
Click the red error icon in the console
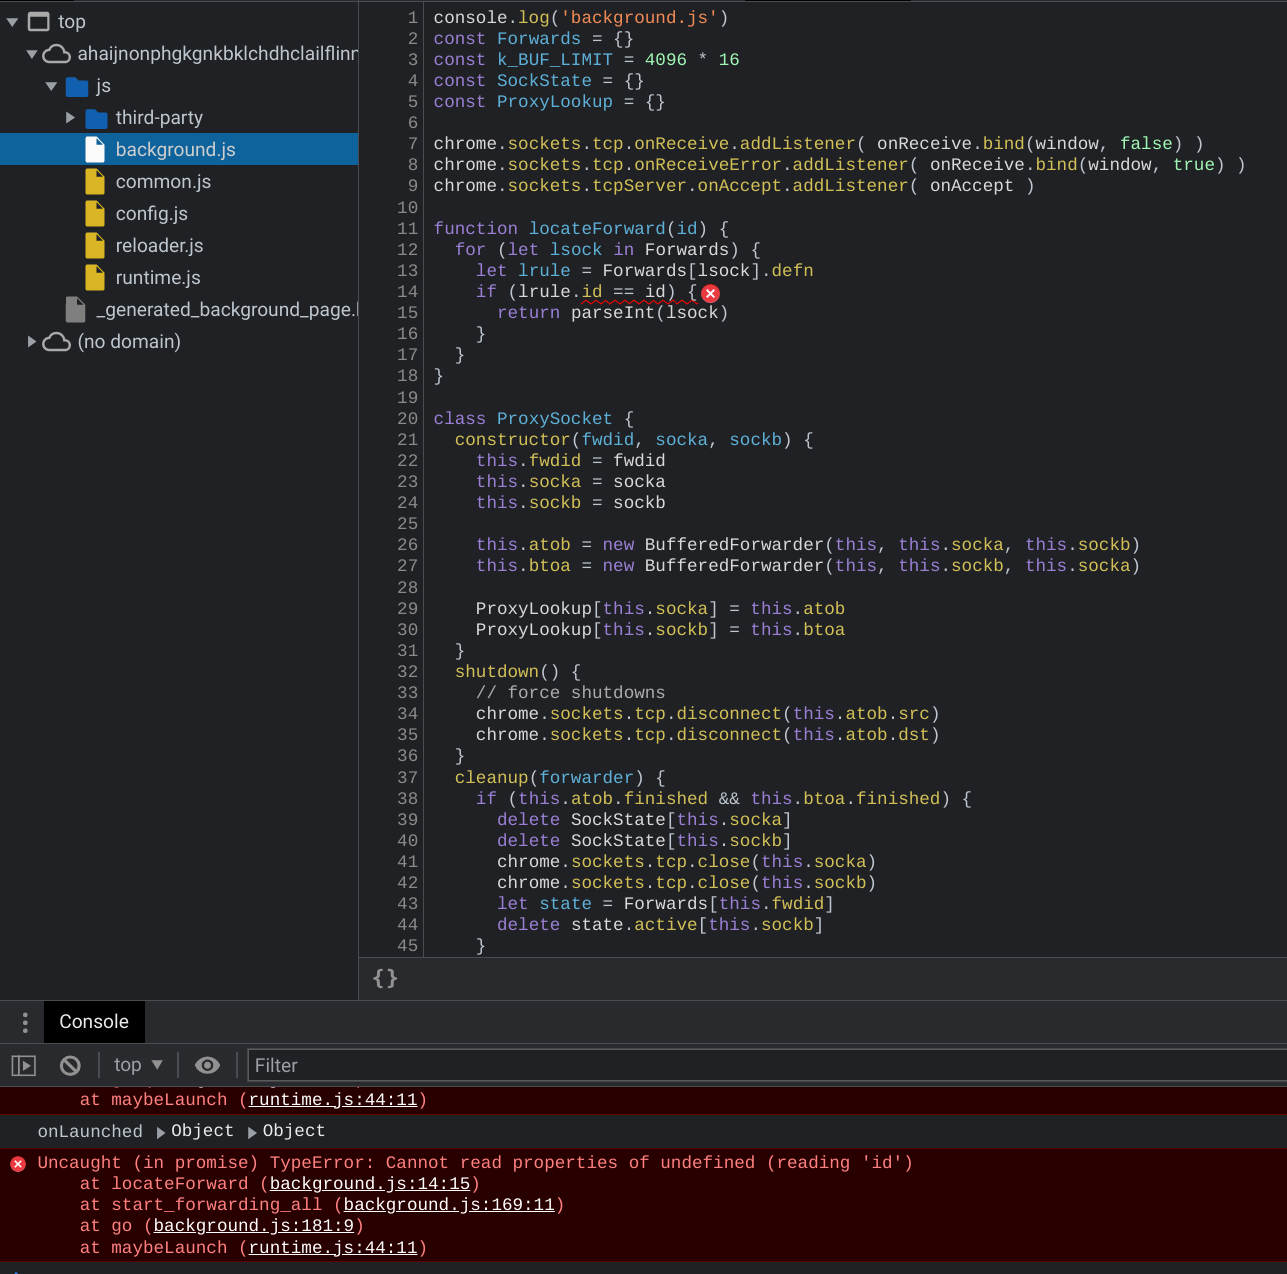[x=18, y=1164]
